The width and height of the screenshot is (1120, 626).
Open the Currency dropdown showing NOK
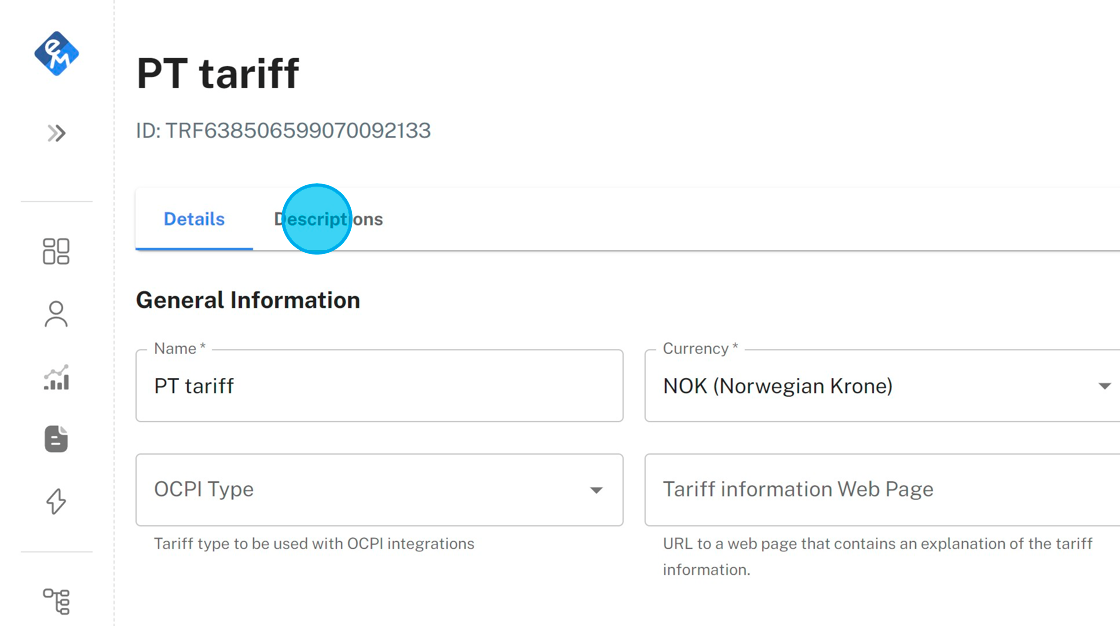tap(870, 386)
